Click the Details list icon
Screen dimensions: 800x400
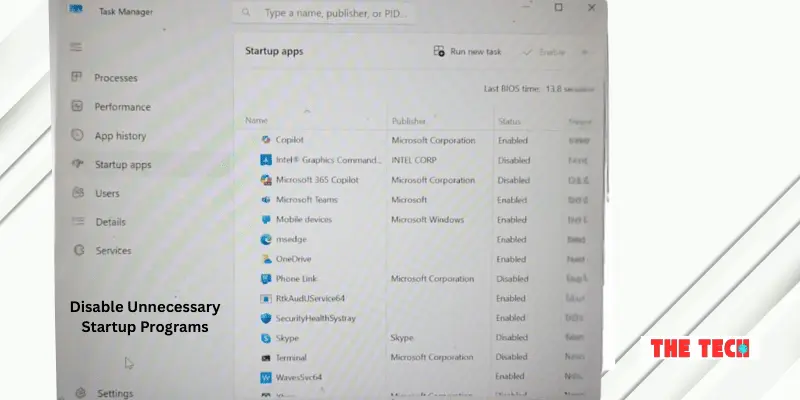click(x=78, y=221)
